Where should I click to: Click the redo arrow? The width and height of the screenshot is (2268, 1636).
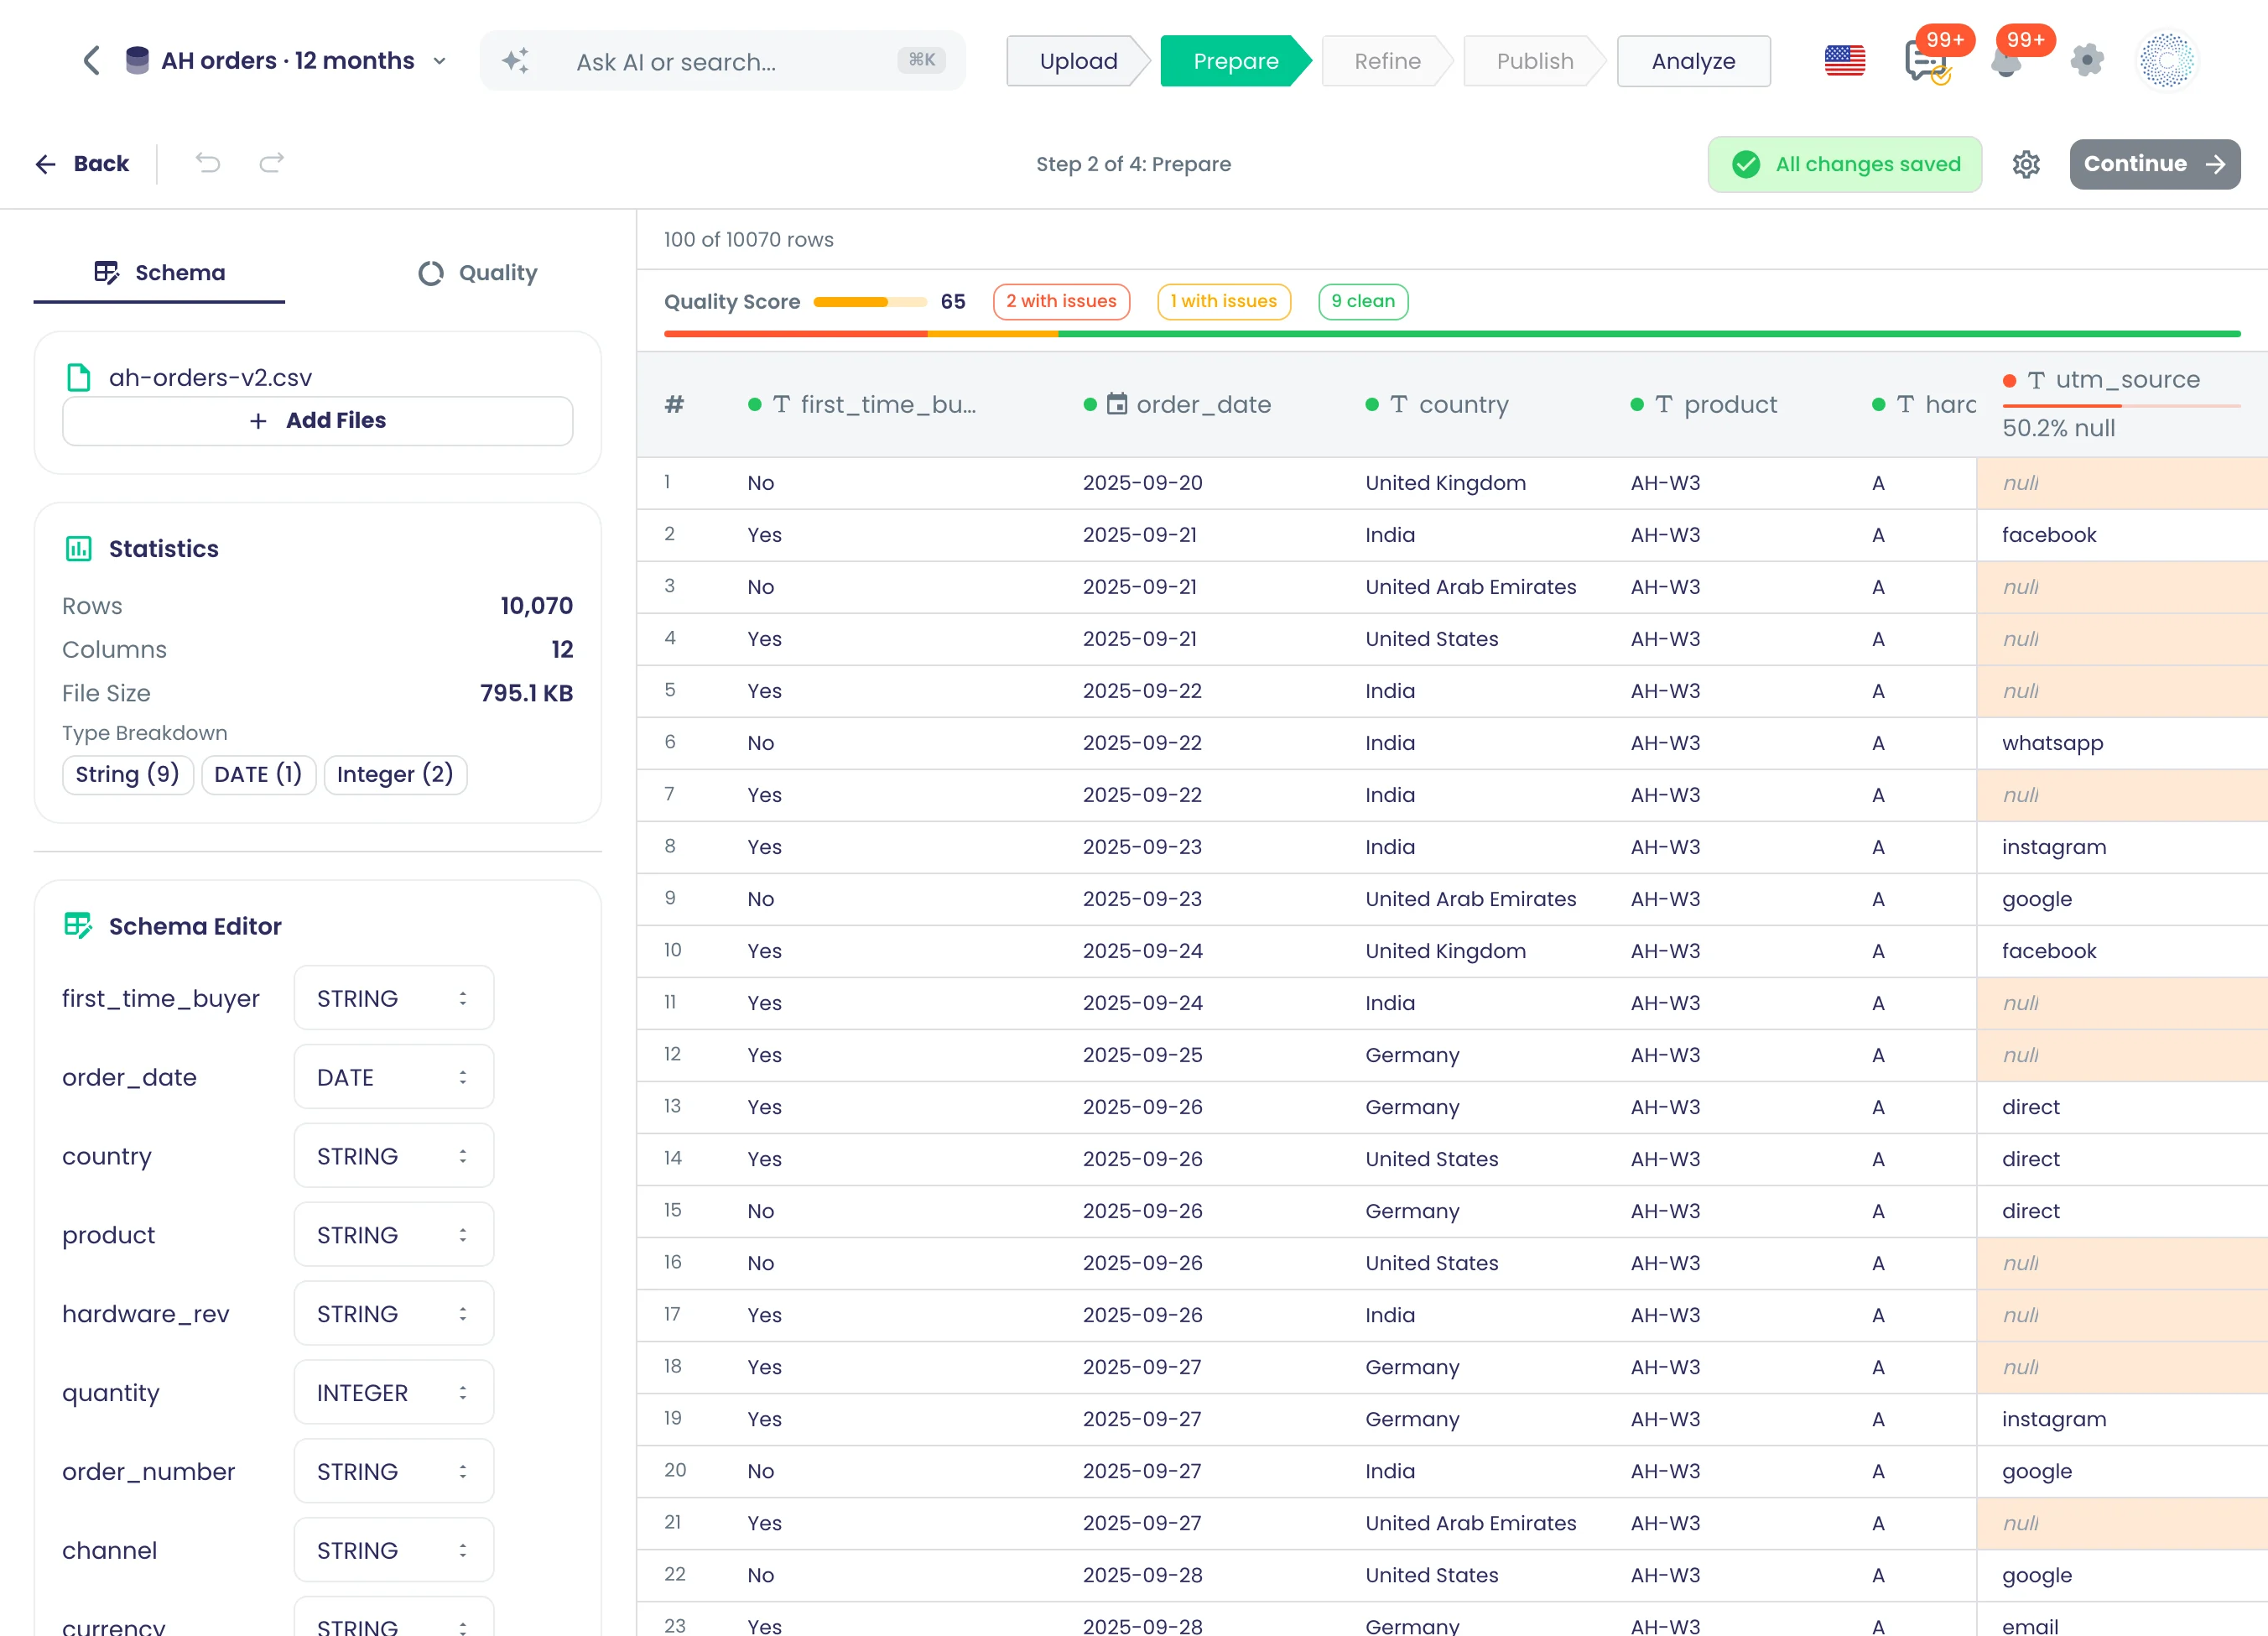click(271, 163)
